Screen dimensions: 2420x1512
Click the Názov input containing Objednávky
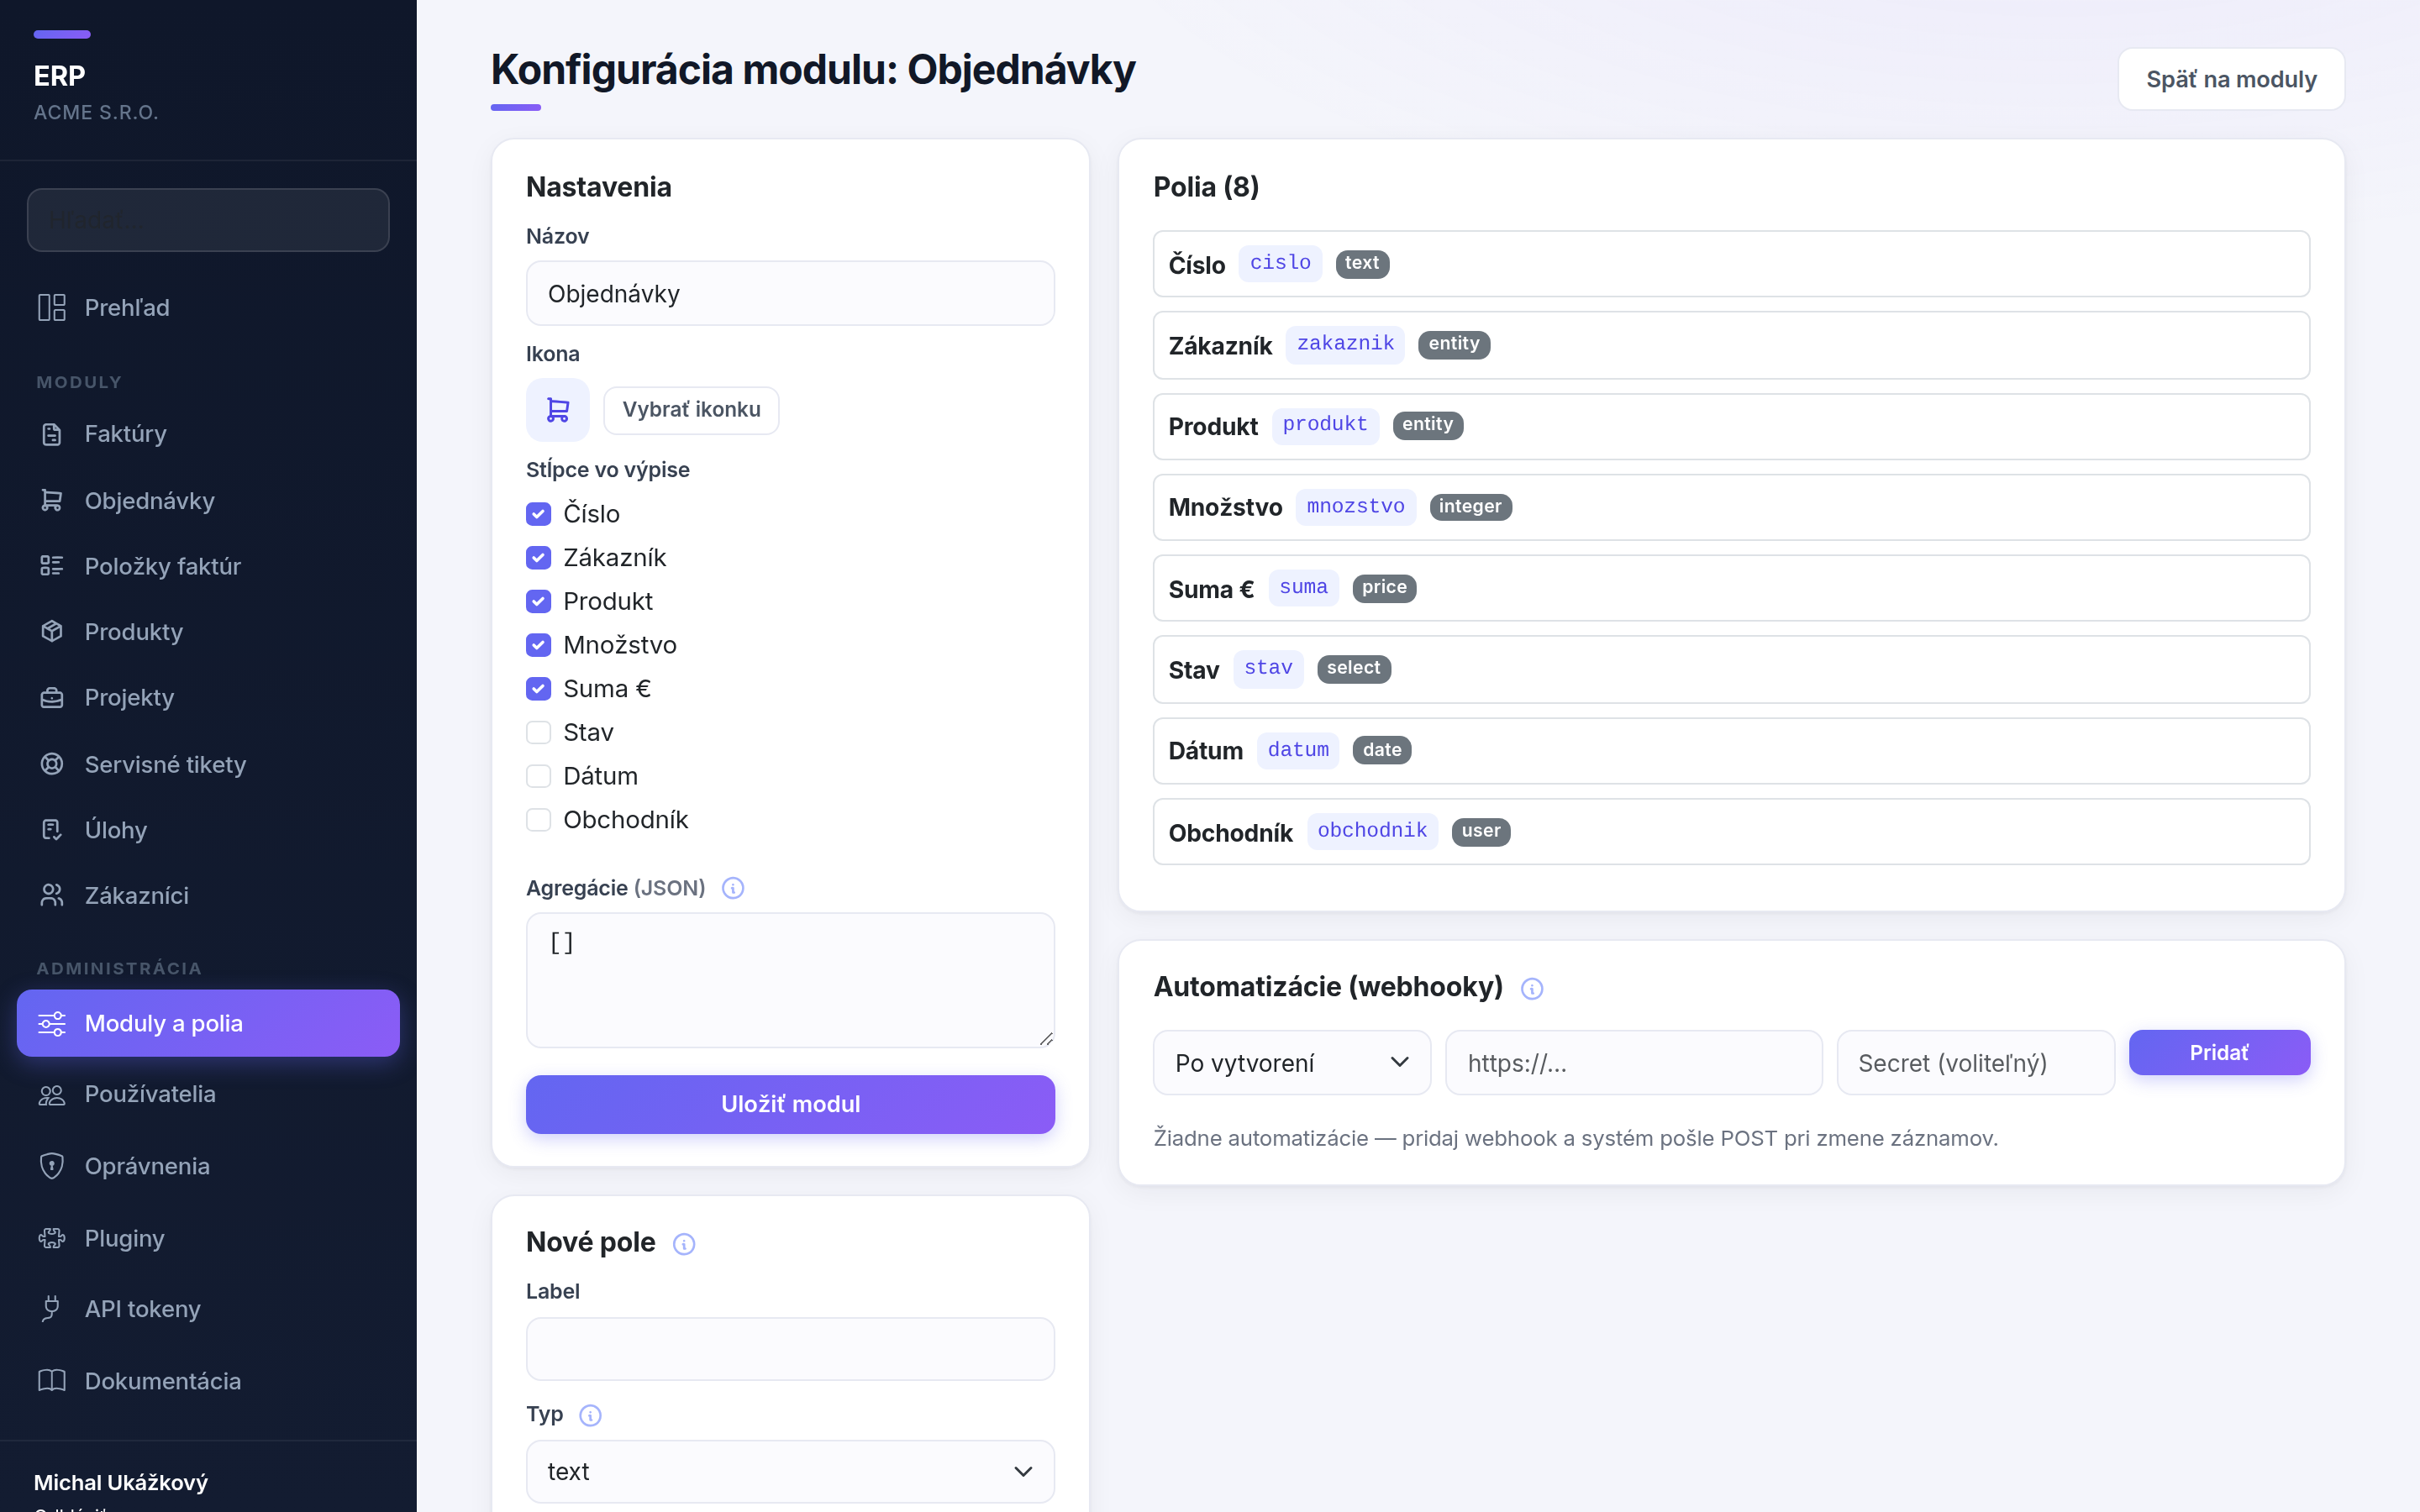[x=790, y=293]
